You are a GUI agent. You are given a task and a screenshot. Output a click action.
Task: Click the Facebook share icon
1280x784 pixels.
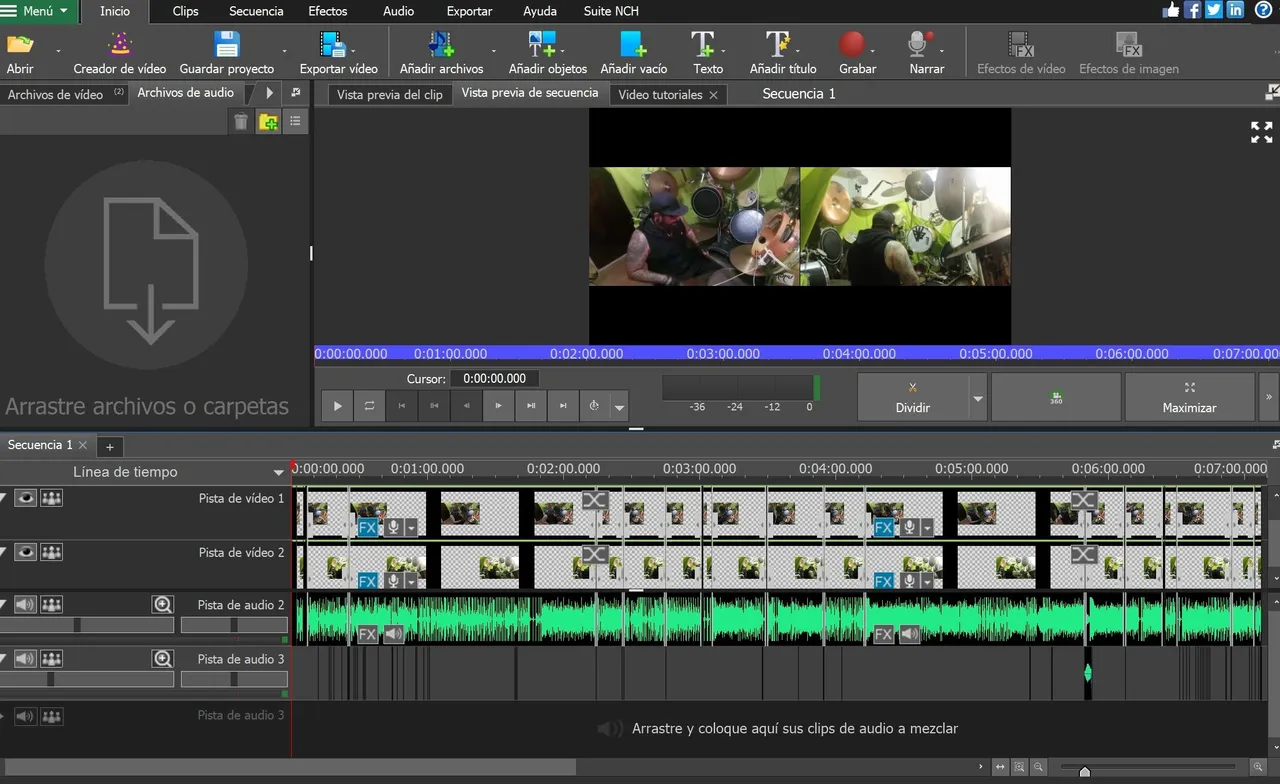click(1193, 10)
